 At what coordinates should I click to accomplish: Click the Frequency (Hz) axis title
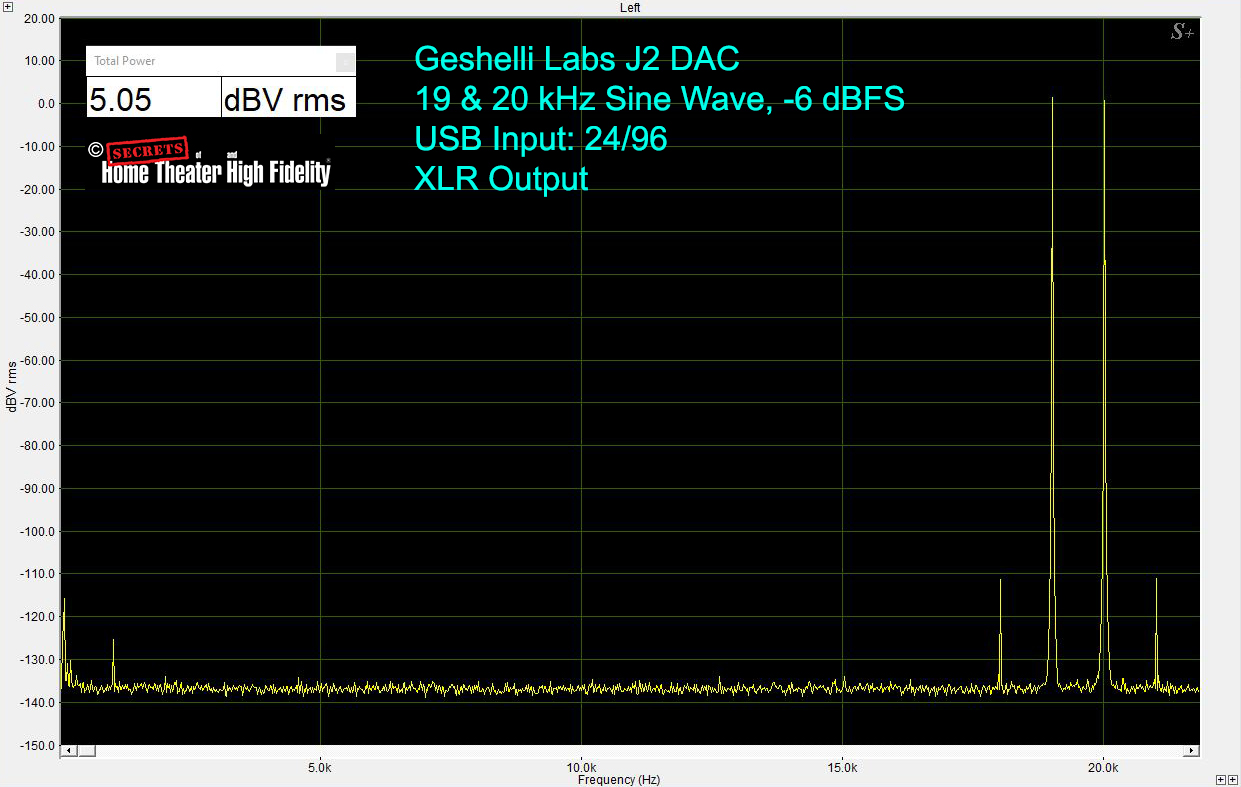[618, 779]
